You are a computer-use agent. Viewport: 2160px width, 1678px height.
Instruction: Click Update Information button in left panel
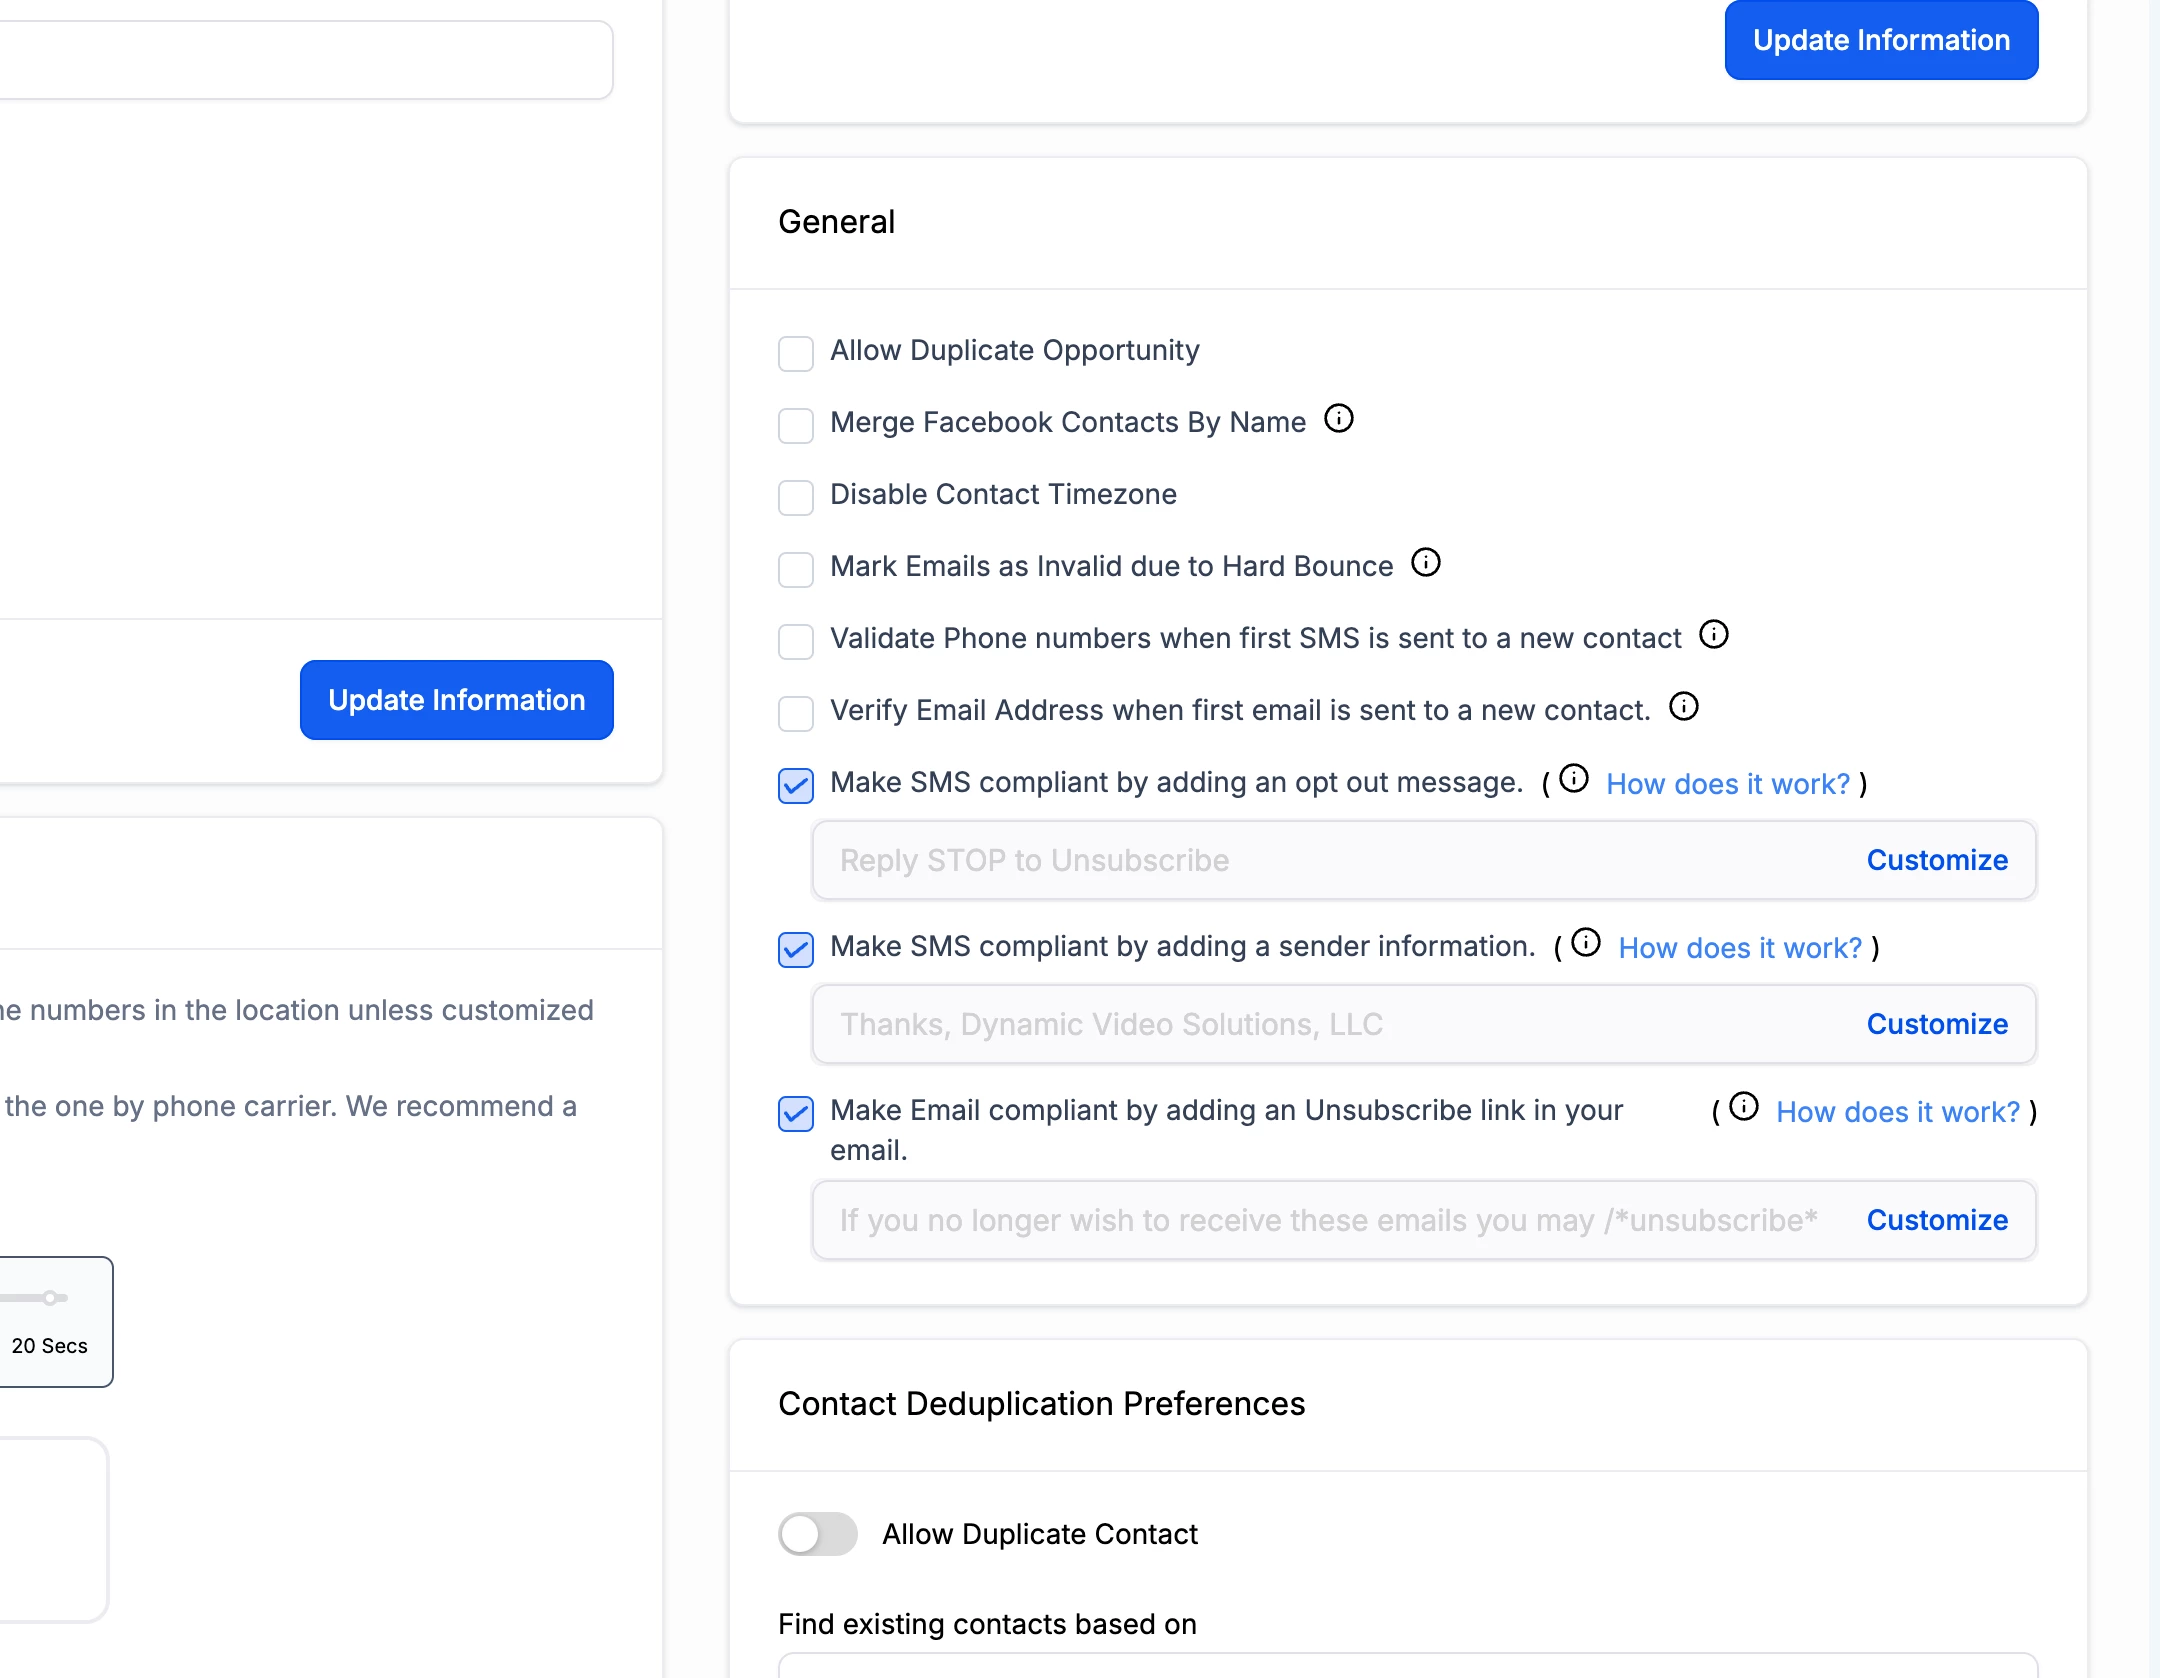click(456, 700)
